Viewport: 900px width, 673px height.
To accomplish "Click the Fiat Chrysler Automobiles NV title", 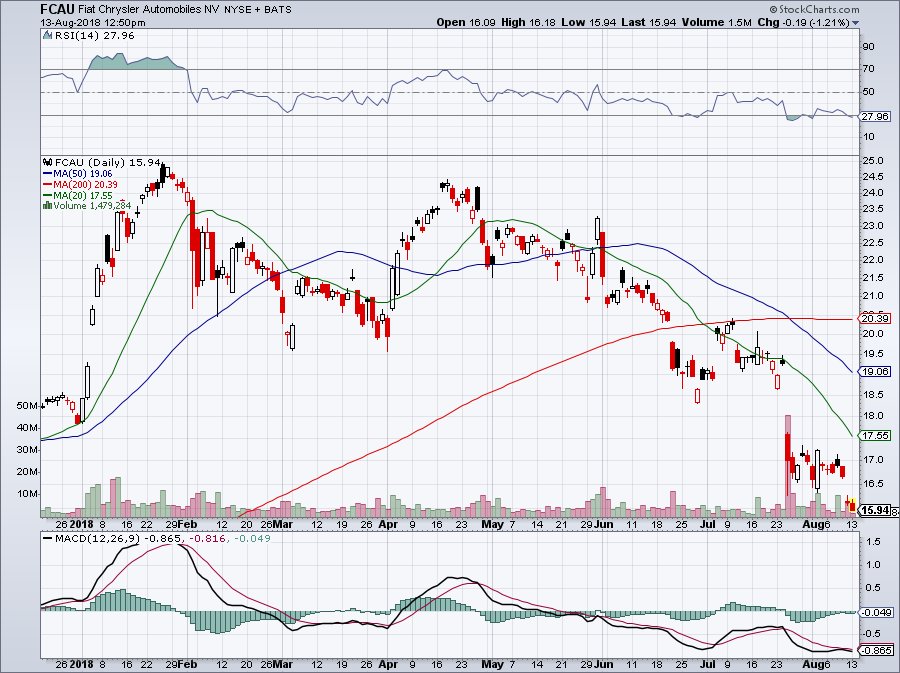I will pos(148,10).
